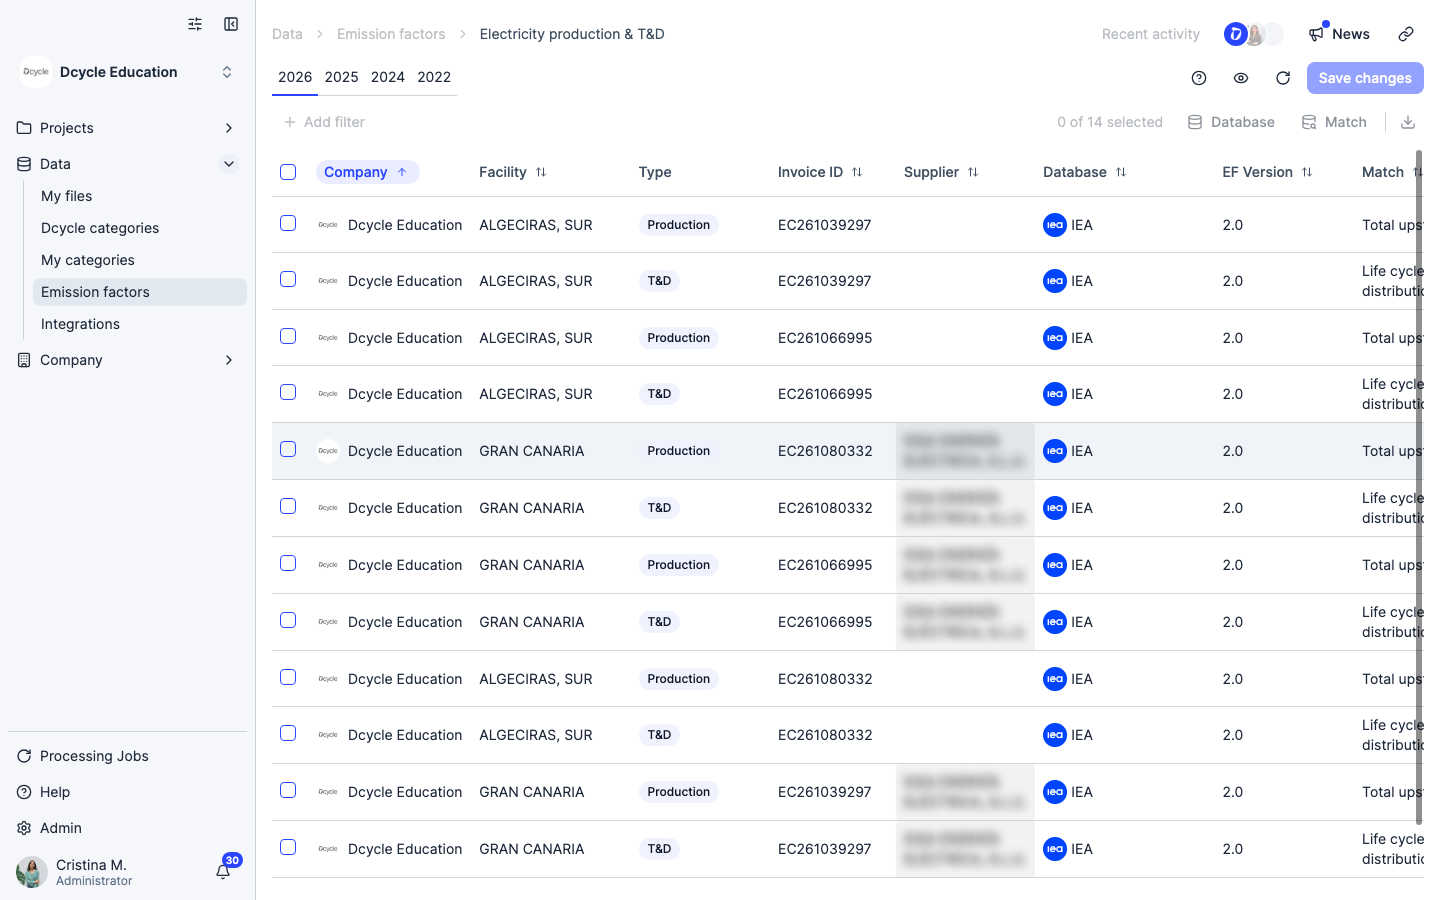Click IEA icon in first row
This screenshot has width=1440, height=900.
click(1054, 225)
